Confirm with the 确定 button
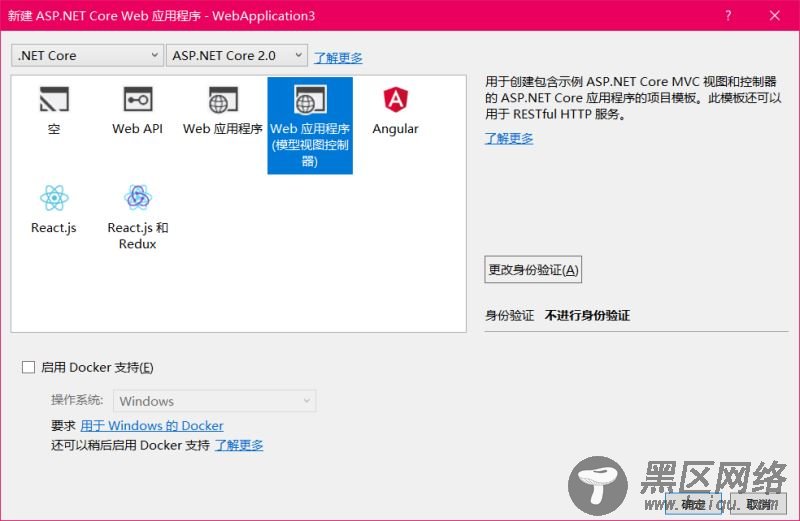The height and width of the screenshot is (521, 800). [693, 504]
